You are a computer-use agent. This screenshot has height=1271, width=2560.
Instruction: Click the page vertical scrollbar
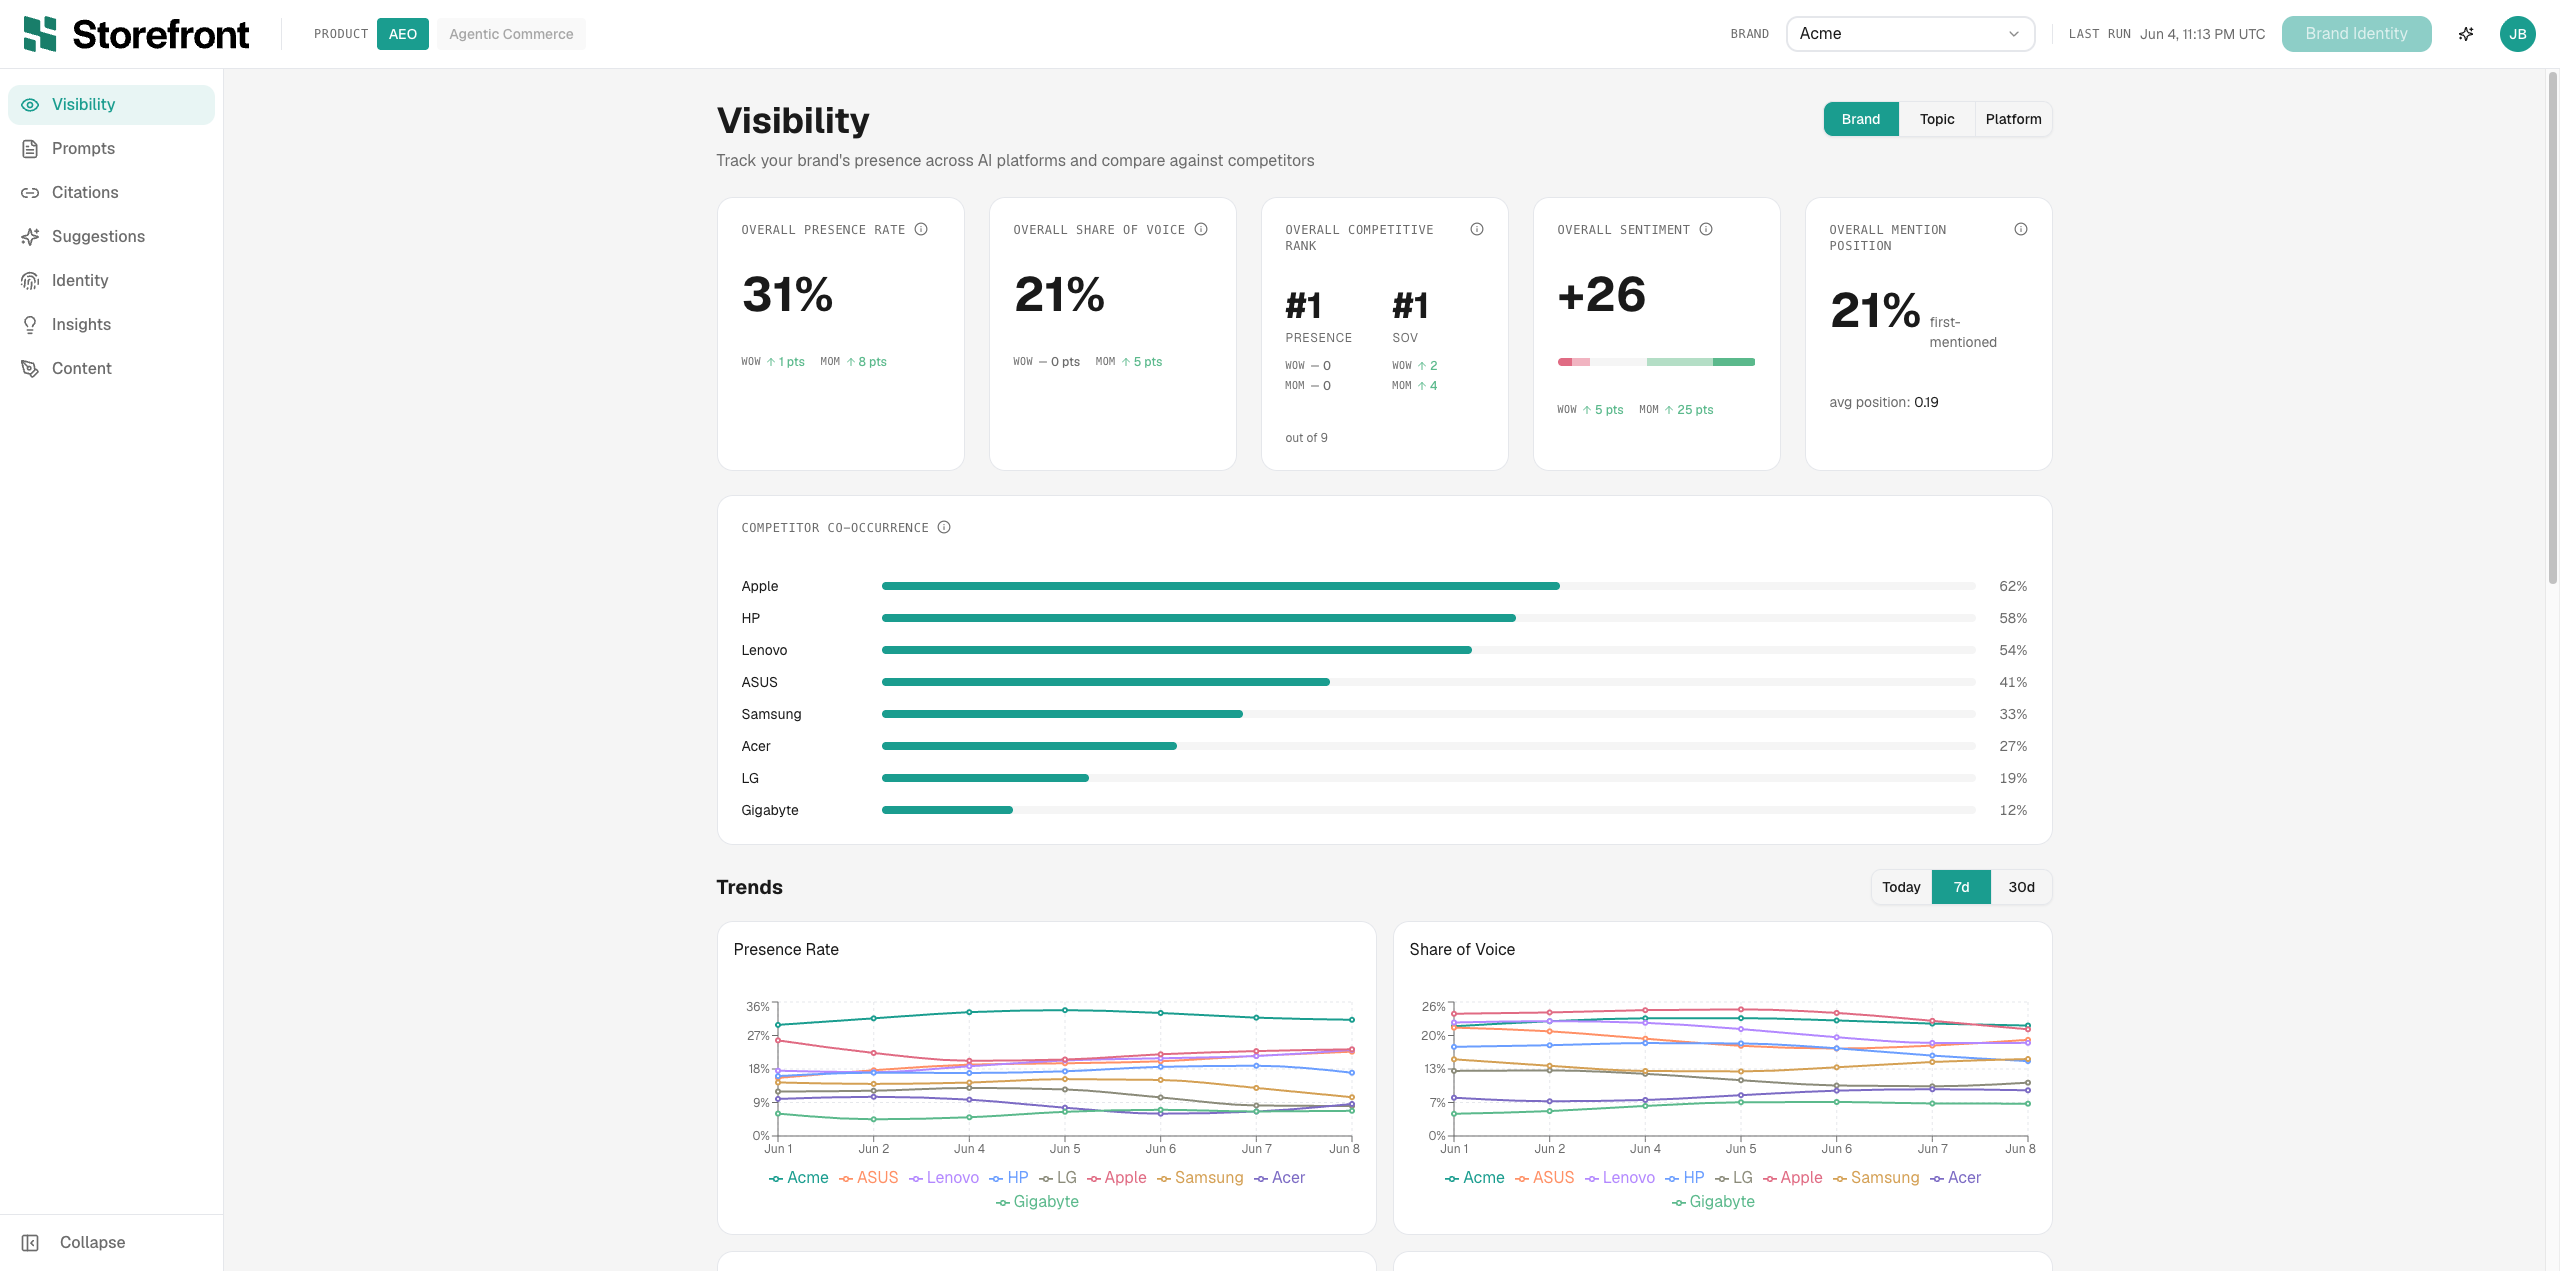pyautogui.click(x=2552, y=330)
